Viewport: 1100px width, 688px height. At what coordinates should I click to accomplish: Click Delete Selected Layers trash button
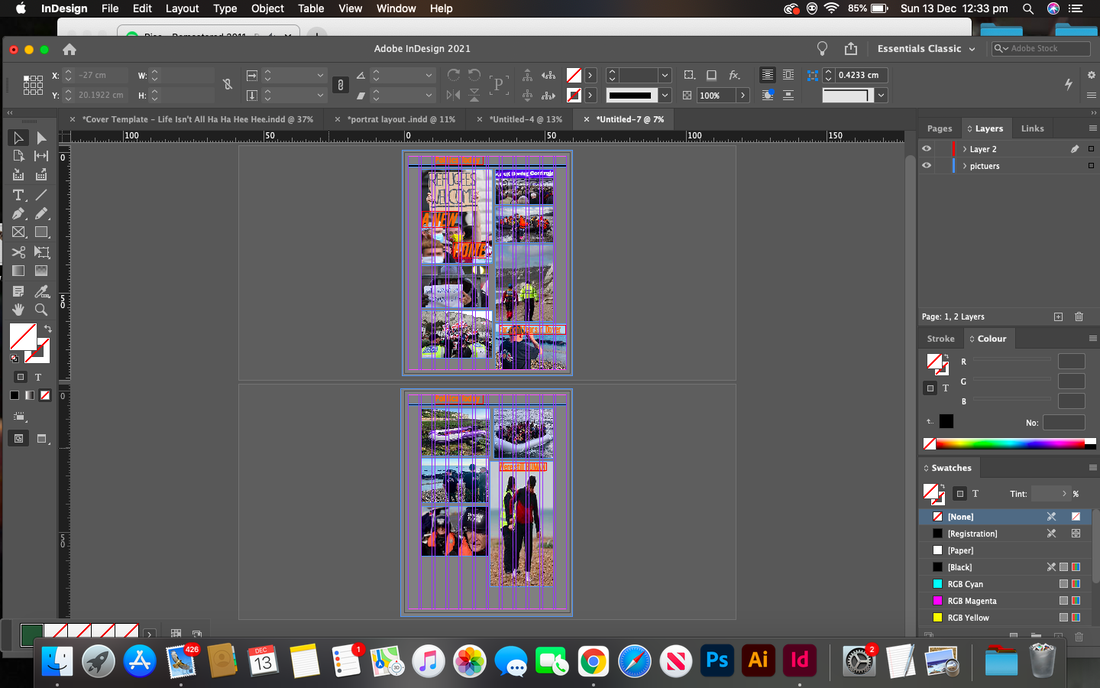click(x=1079, y=317)
